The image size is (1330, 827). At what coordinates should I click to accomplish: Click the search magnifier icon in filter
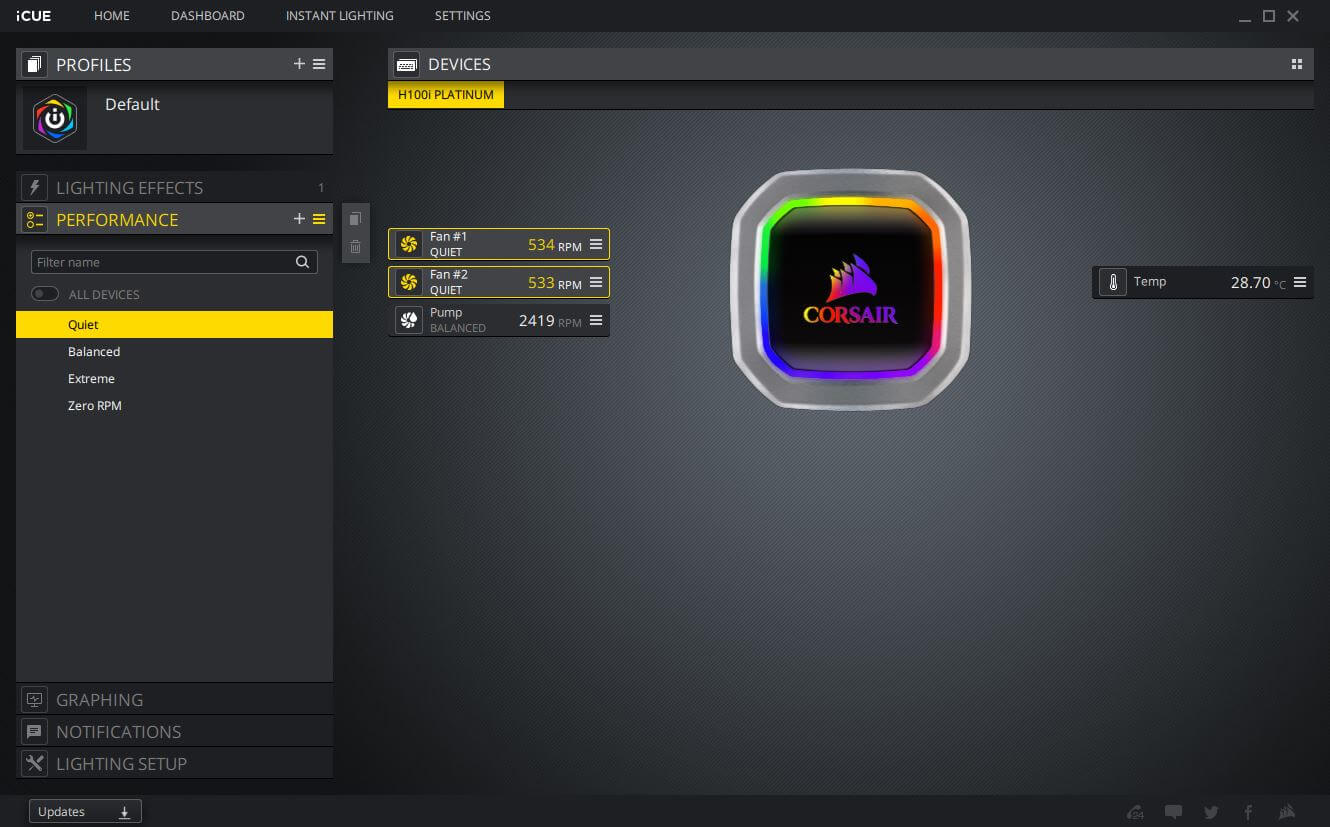[302, 262]
